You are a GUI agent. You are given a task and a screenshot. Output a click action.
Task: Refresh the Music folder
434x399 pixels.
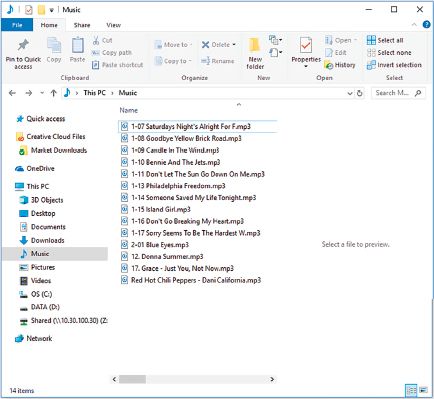359,93
